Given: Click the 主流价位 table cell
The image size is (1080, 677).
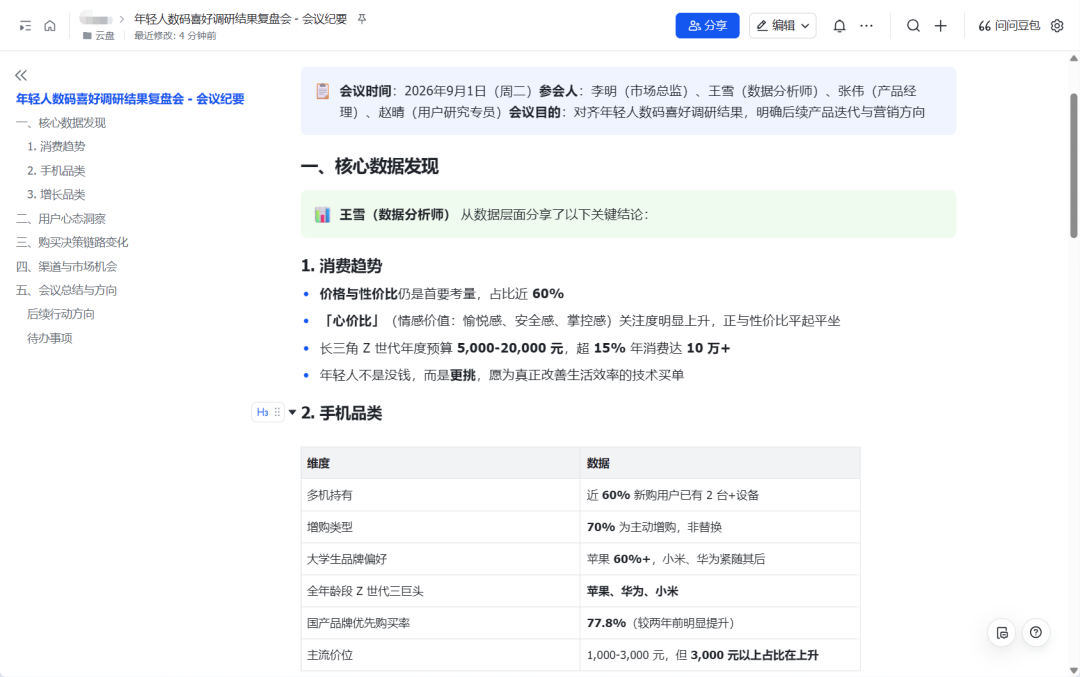Looking at the screenshot, I should pyautogui.click(x=440, y=655).
